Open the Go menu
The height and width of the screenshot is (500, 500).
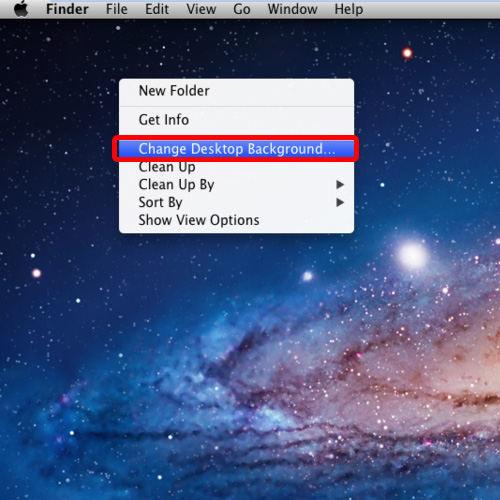(x=242, y=9)
